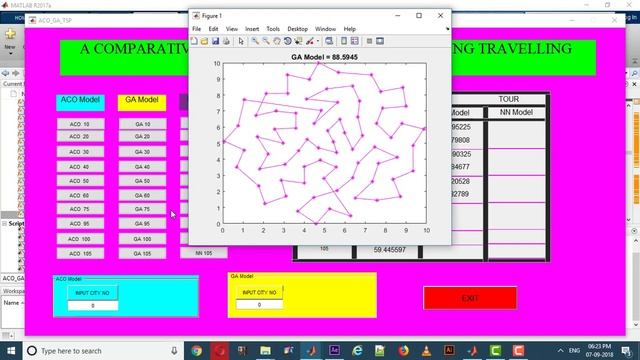Screen dimensions: 640x360
Task: Insert a colorbar via toolbar icon
Action: pos(344,41)
